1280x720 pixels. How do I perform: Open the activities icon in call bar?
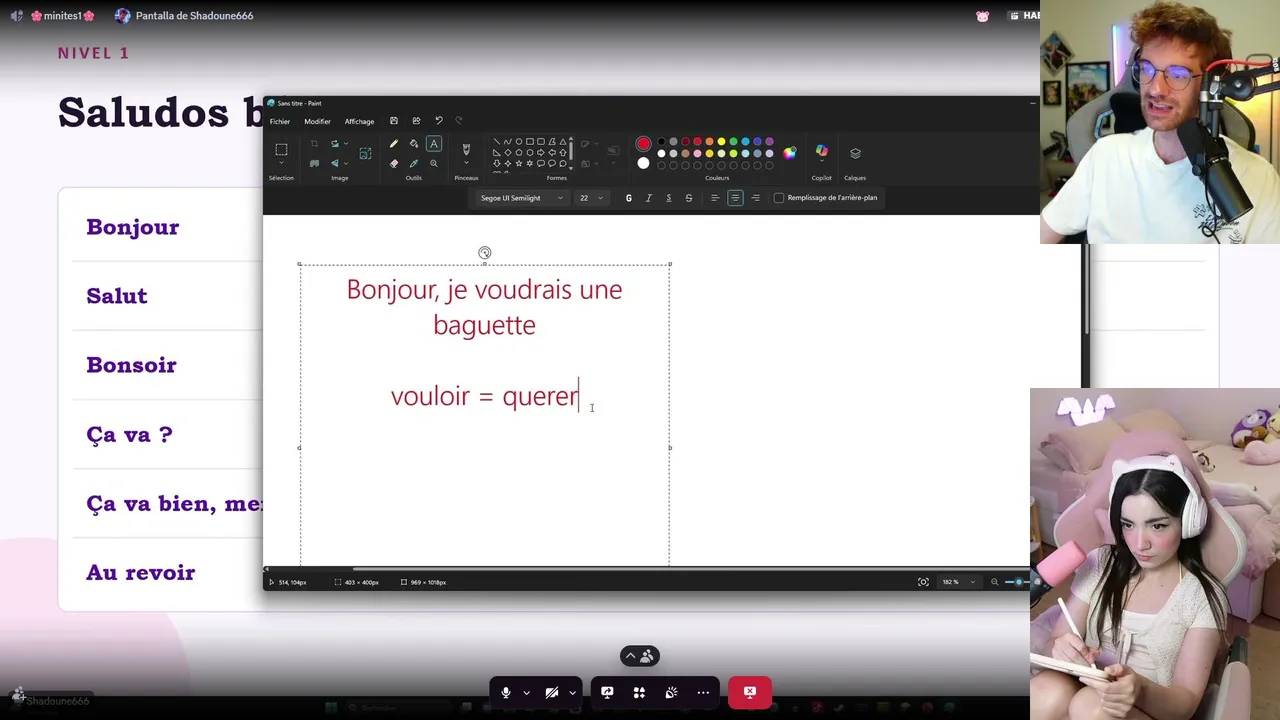click(639, 692)
